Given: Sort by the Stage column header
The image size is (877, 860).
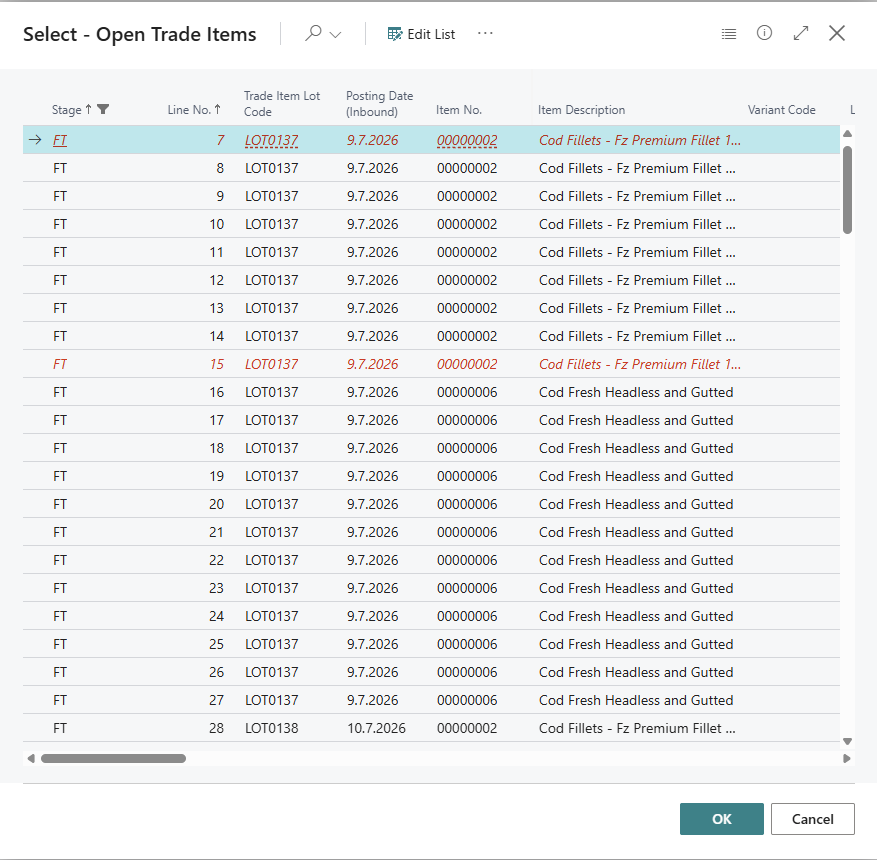Looking at the screenshot, I should click(67, 110).
